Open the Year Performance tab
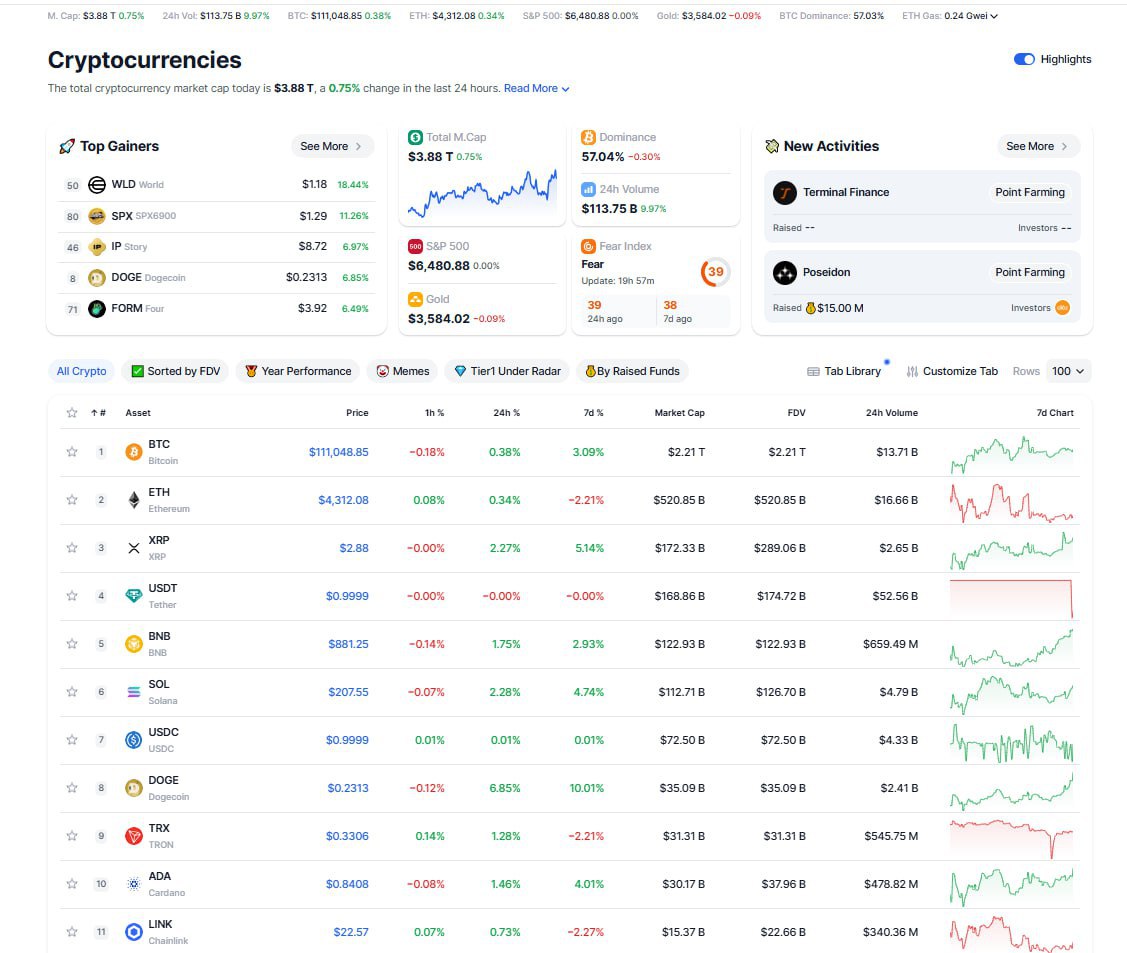This screenshot has width=1127, height=953. point(298,371)
